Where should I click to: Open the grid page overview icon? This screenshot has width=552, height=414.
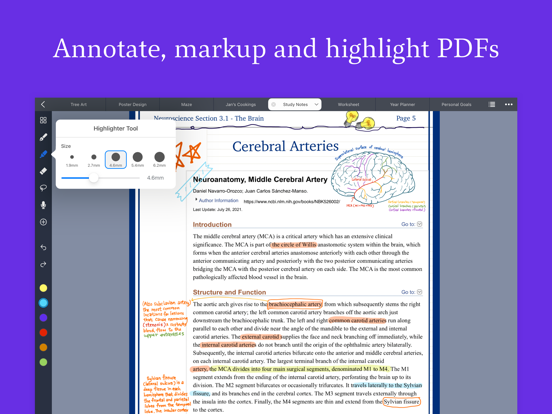pos(43,120)
